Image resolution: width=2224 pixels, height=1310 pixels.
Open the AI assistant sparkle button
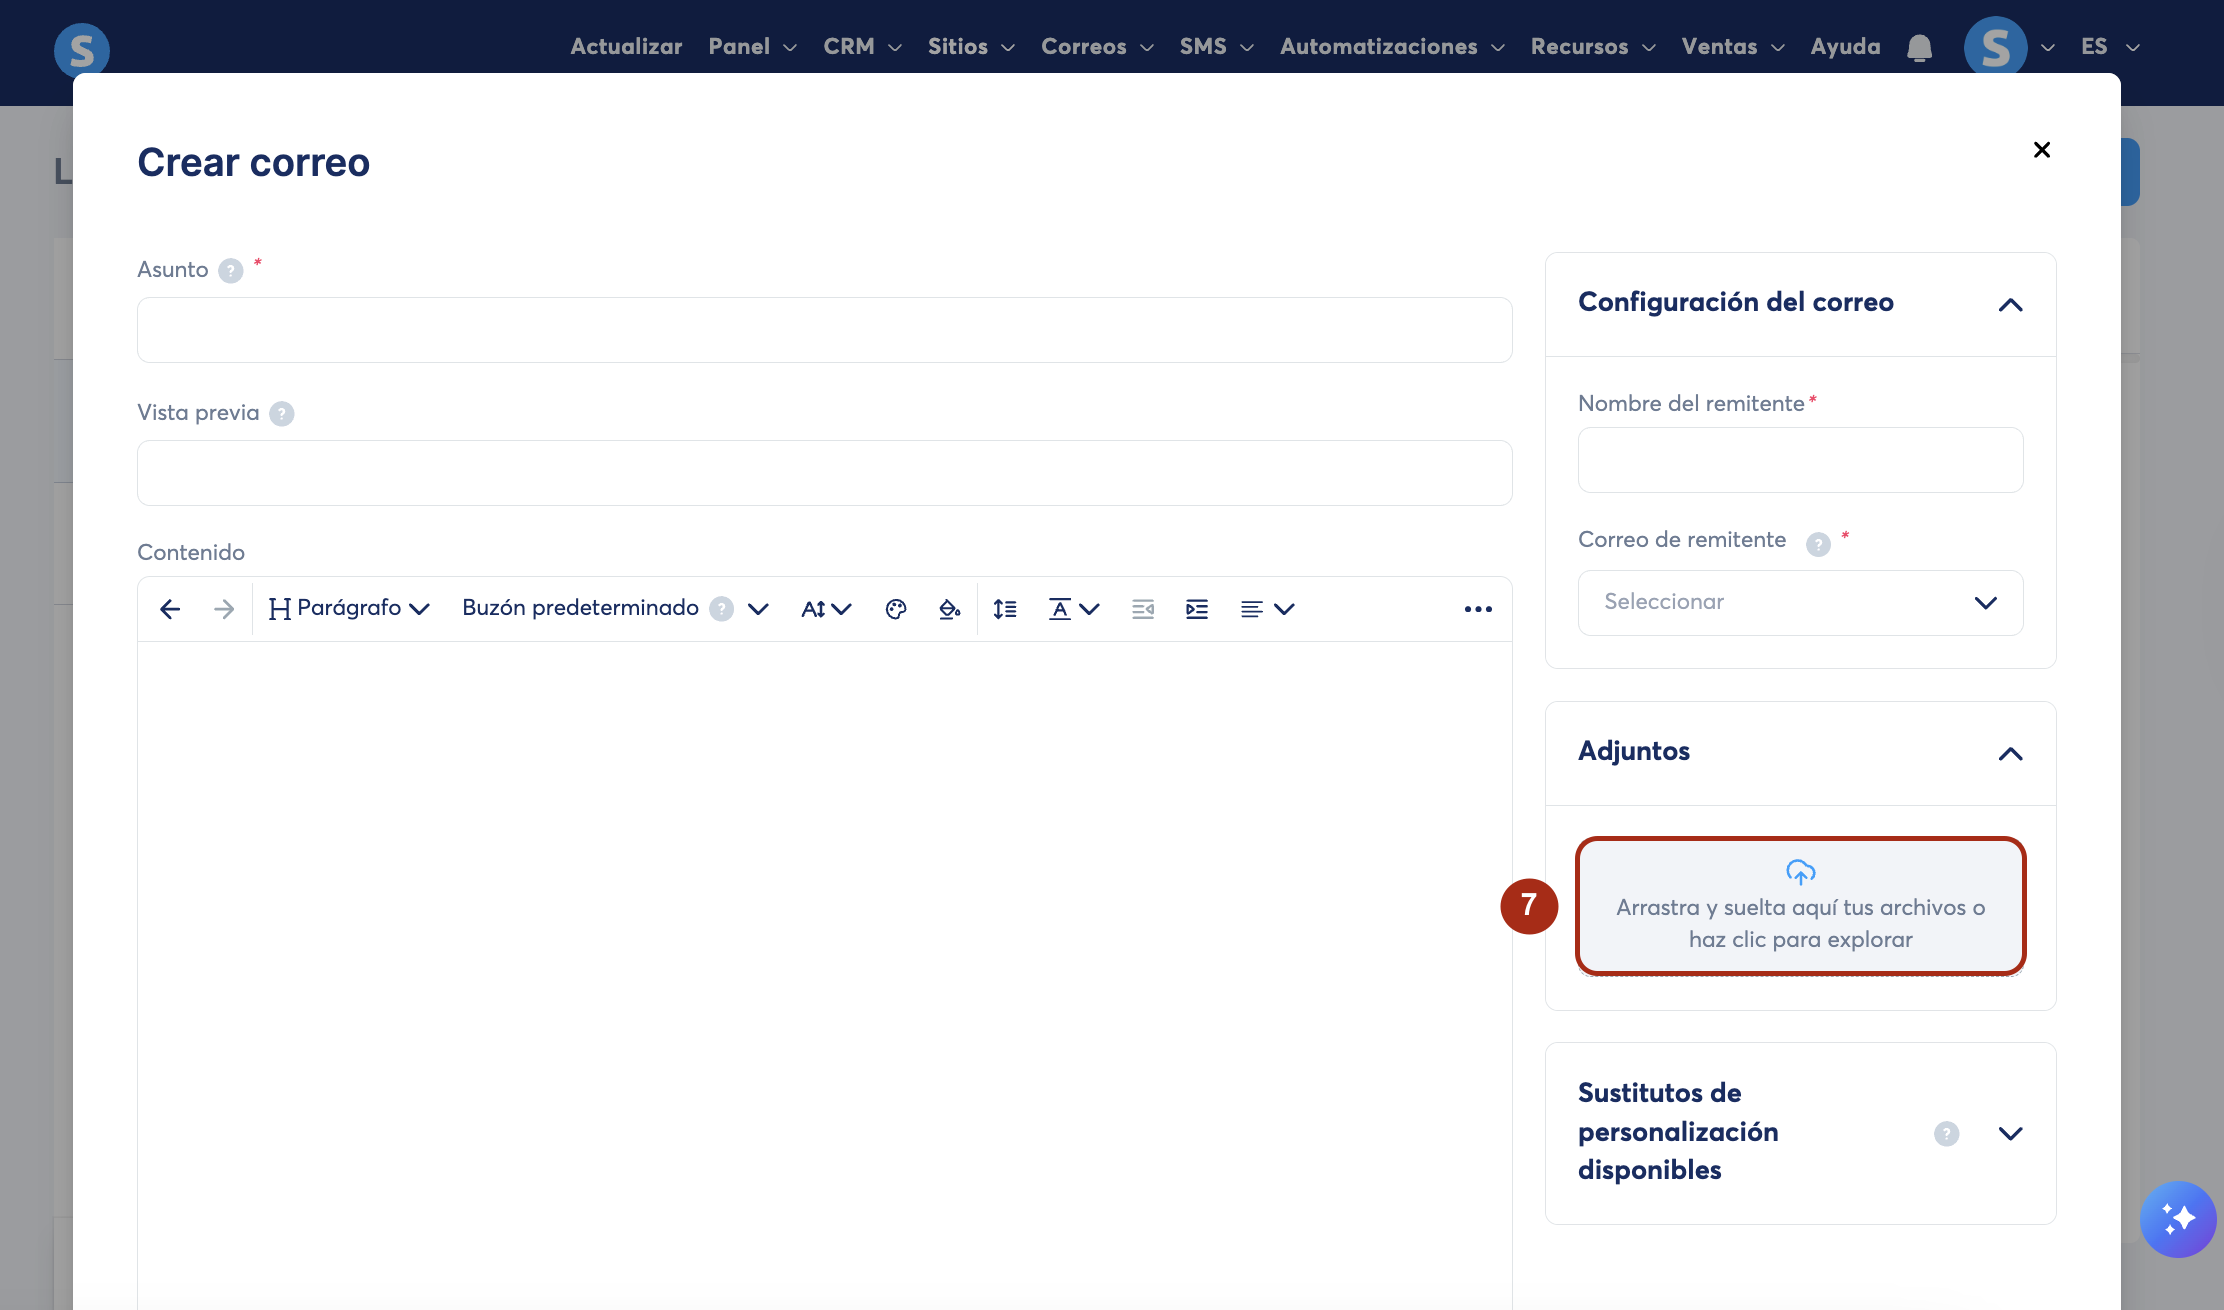(2178, 1219)
